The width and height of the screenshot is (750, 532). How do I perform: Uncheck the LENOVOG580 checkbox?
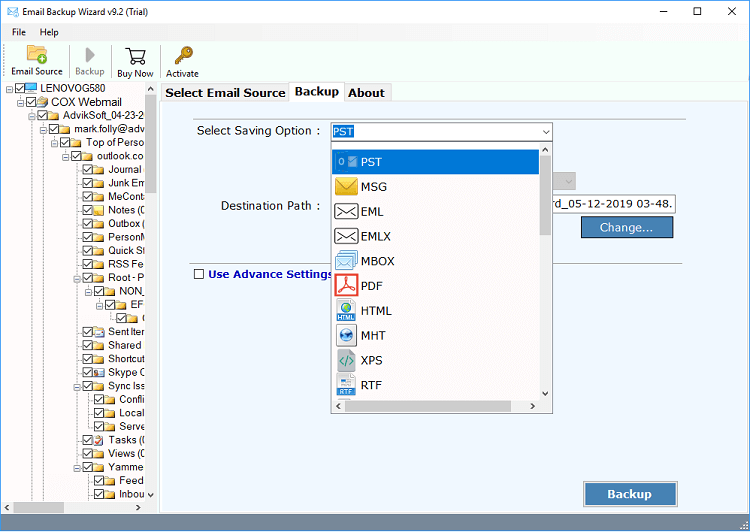[20, 88]
